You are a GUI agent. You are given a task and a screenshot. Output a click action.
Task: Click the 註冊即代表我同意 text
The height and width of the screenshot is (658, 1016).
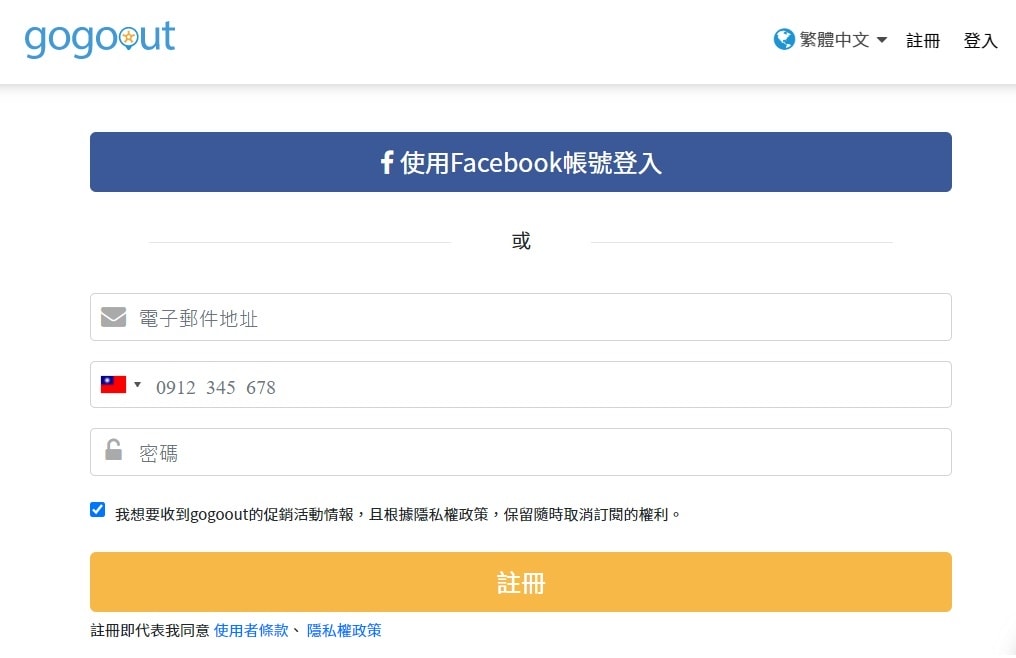[x=150, y=630]
